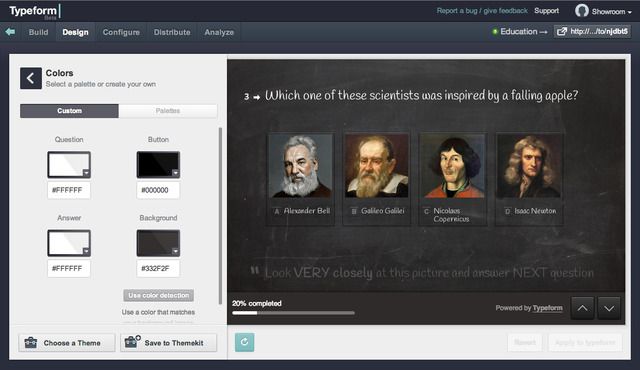The image size is (640, 370).
Task: Click Choose a Theme button
Action: (67, 343)
